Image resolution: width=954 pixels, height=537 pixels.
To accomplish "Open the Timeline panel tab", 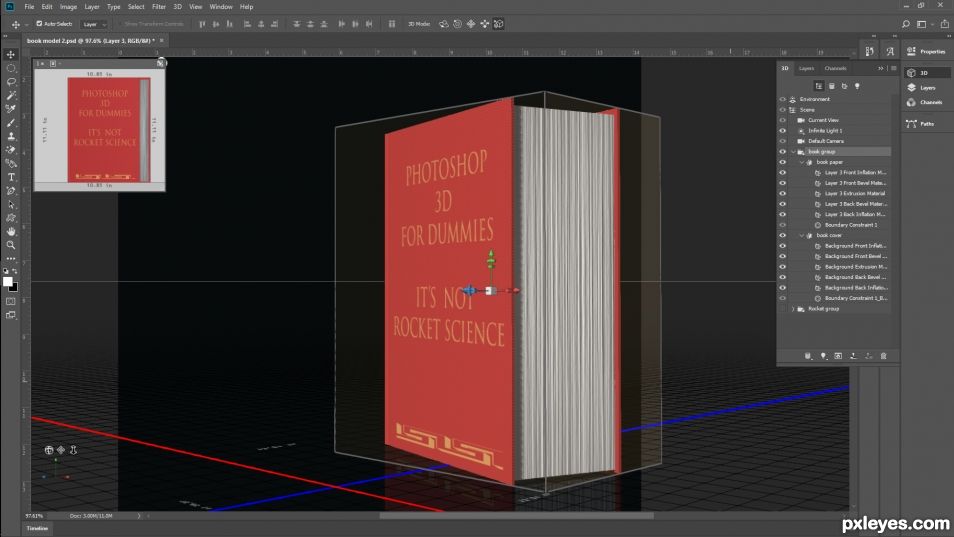I will [37, 528].
